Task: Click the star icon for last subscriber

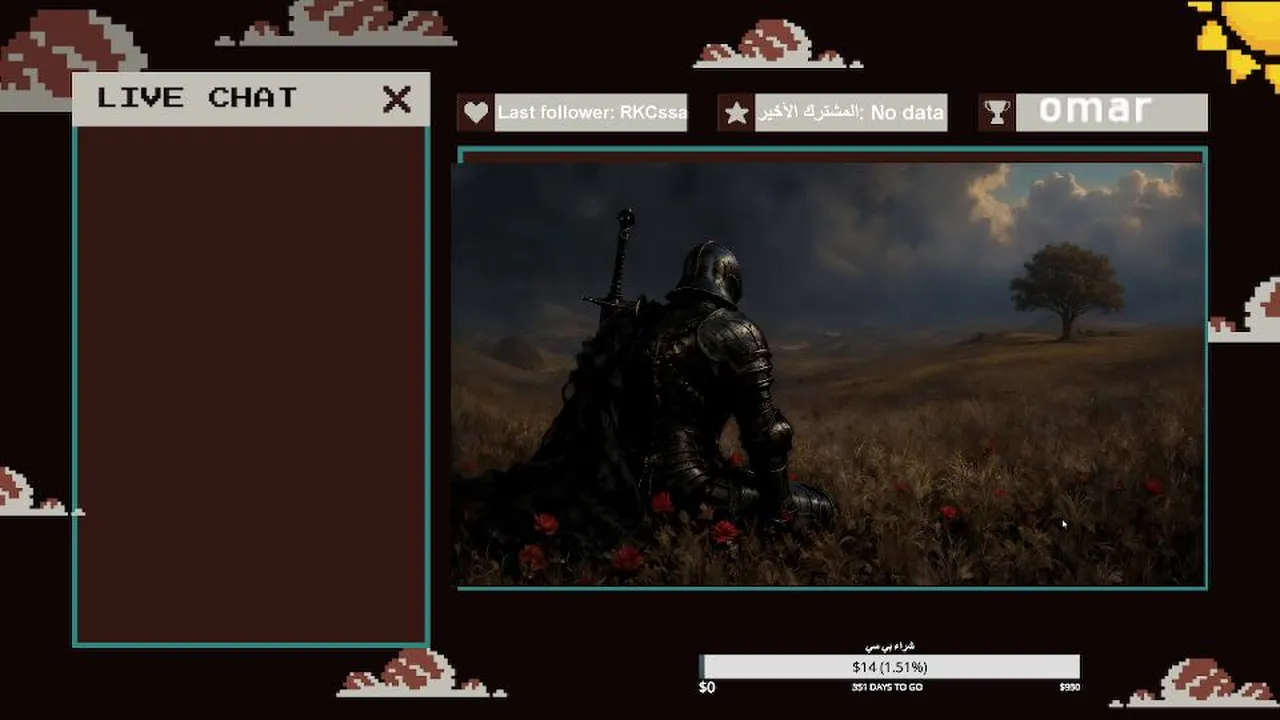Action: pos(737,113)
